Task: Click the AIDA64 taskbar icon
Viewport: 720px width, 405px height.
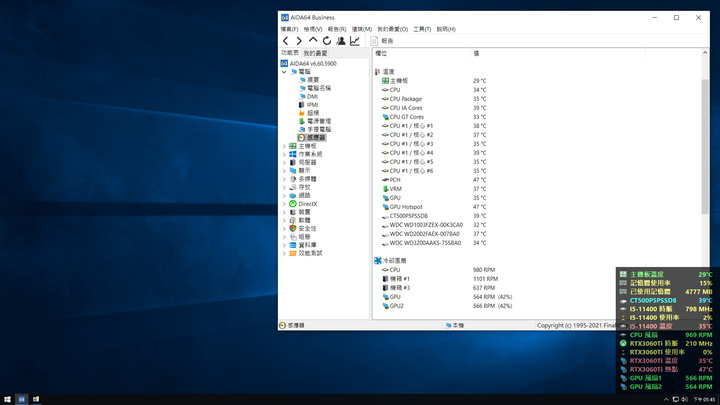Action: click(22, 399)
